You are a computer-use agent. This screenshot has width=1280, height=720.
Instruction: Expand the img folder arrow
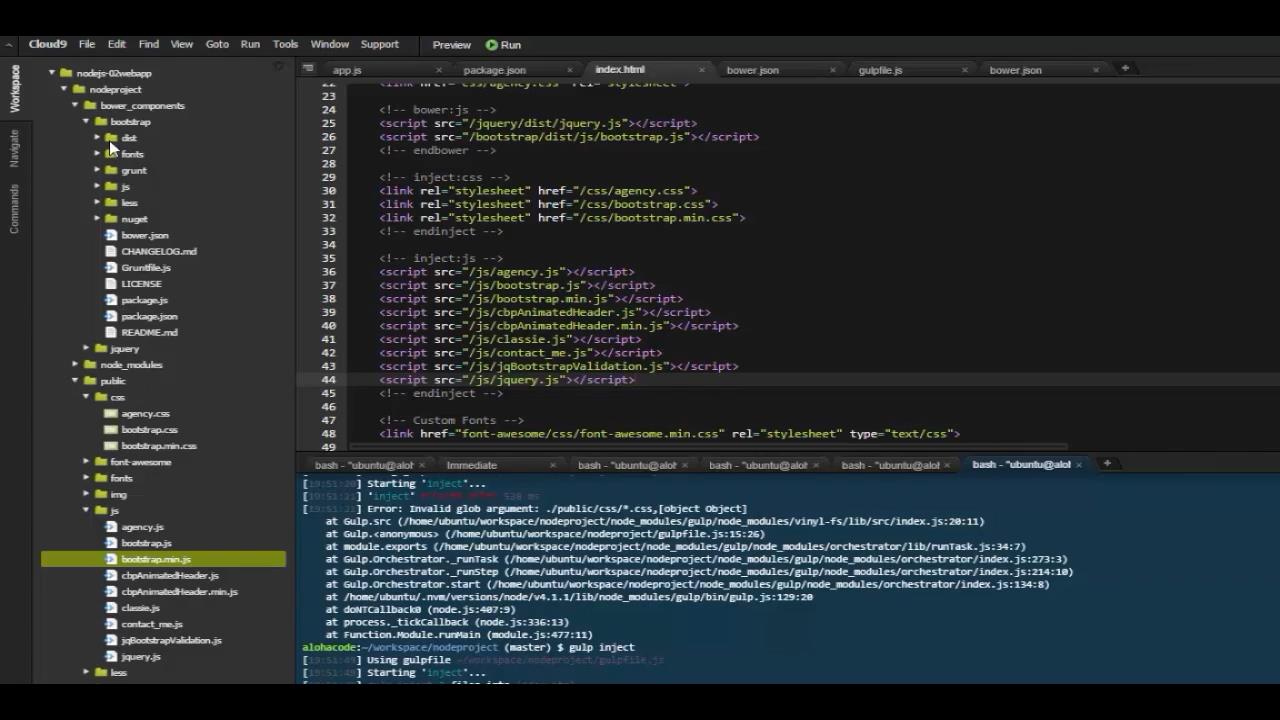tap(86, 494)
